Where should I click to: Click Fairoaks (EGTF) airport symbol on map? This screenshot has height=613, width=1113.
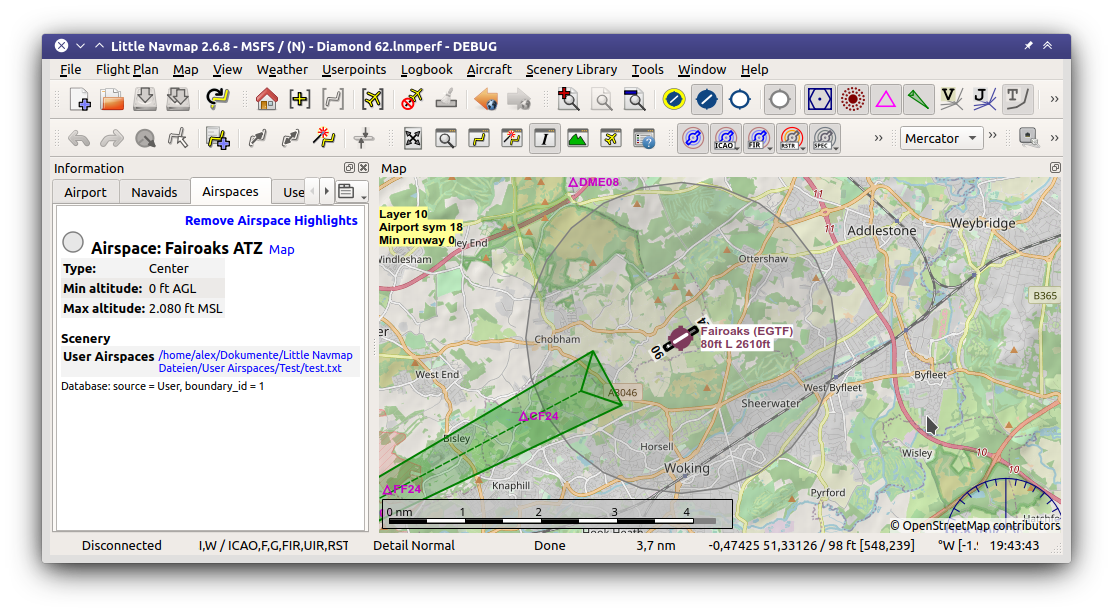coord(681,338)
